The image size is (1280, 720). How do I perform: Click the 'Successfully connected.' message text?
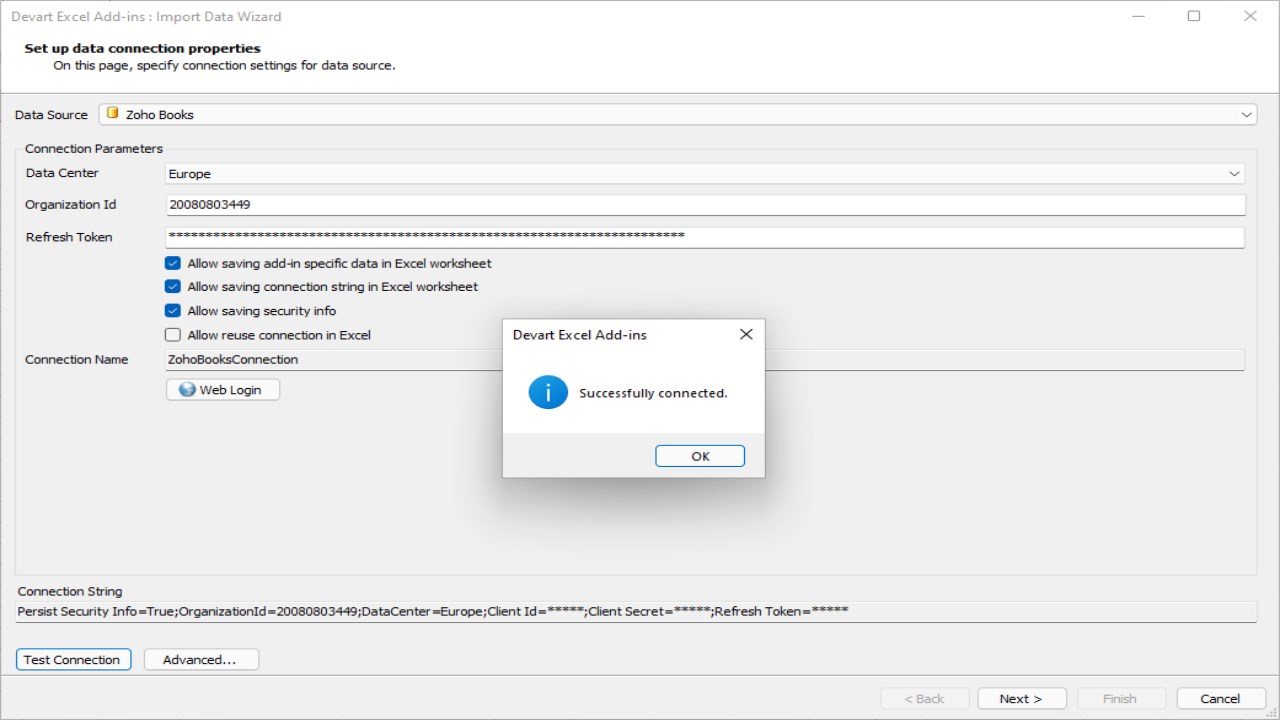point(654,394)
